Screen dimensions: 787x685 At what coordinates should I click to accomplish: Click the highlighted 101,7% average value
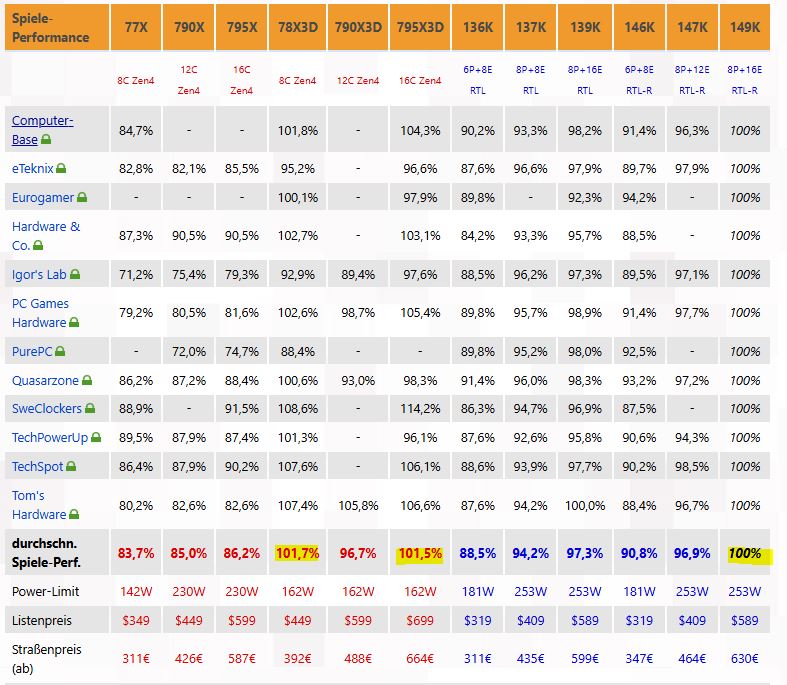point(298,554)
